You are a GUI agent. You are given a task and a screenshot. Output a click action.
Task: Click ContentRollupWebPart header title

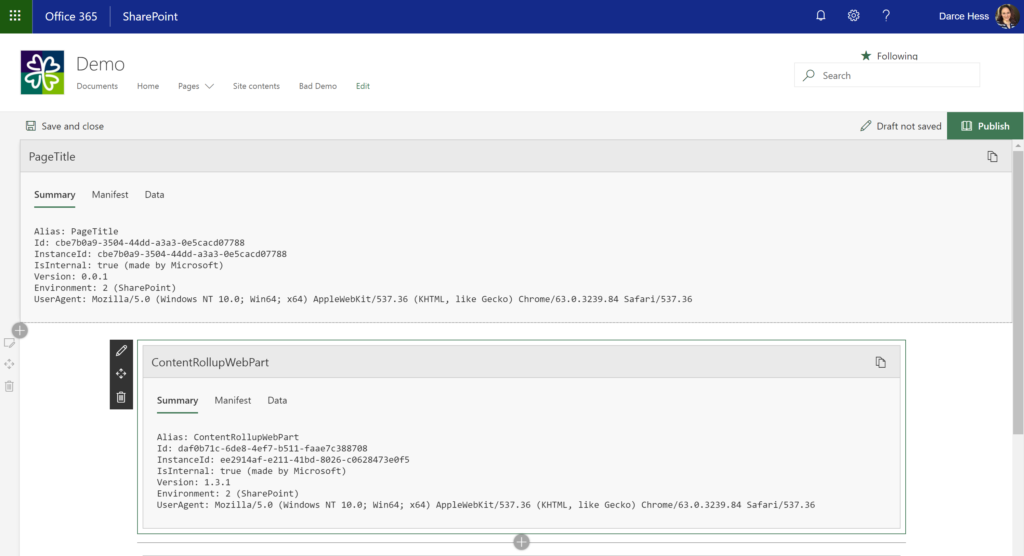210,363
